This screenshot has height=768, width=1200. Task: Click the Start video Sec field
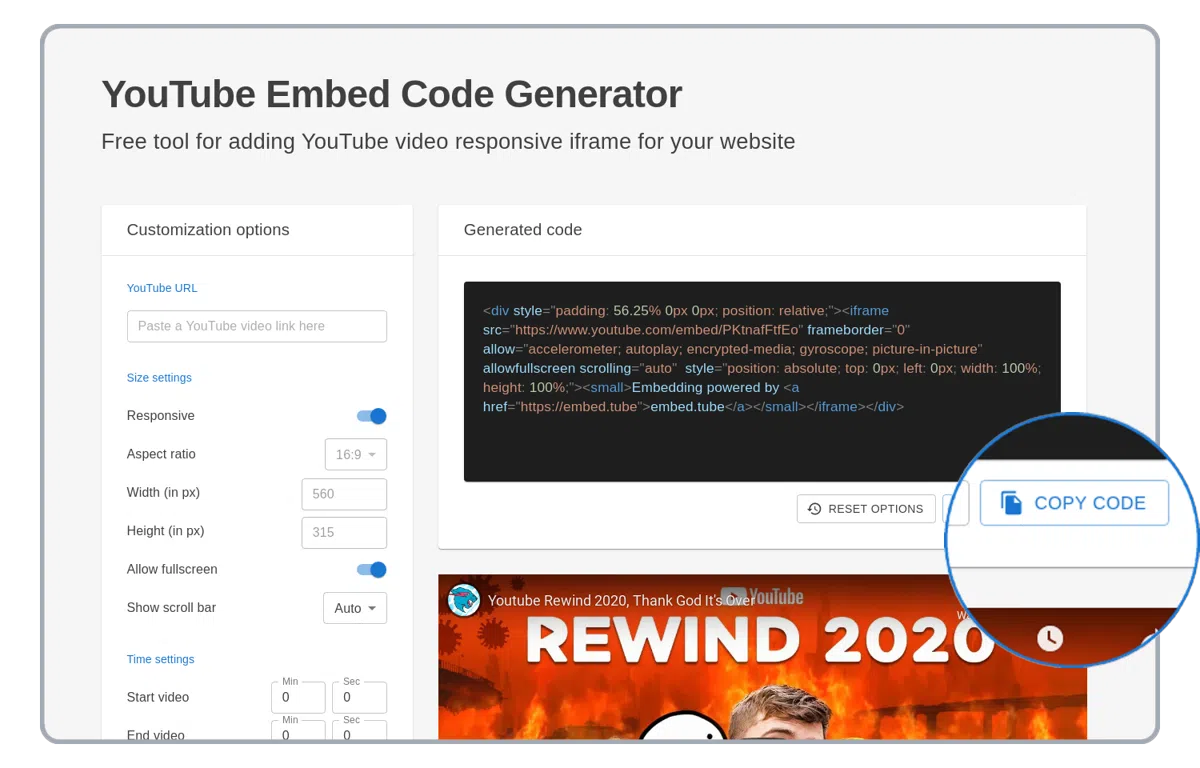pos(359,698)
